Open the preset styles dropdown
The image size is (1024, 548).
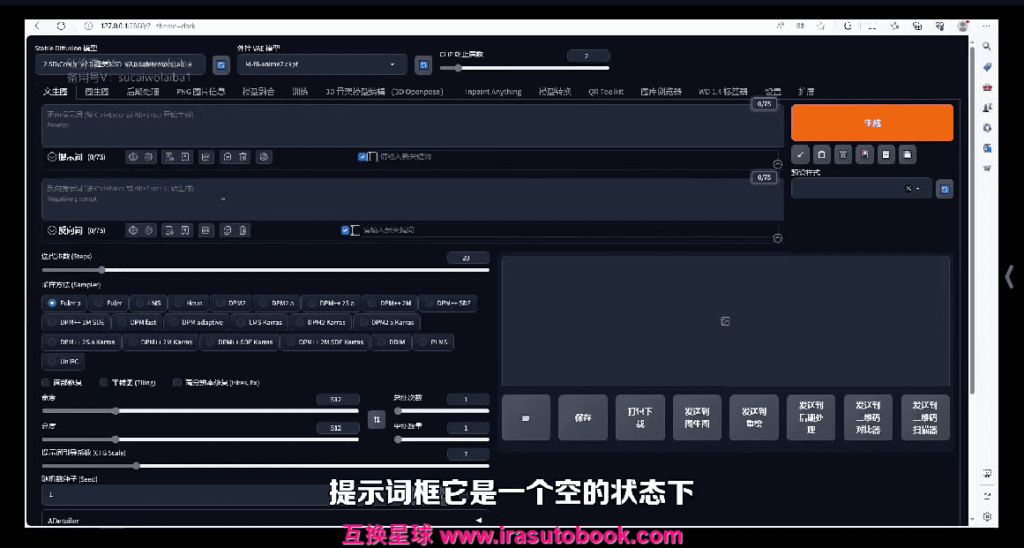861,189
